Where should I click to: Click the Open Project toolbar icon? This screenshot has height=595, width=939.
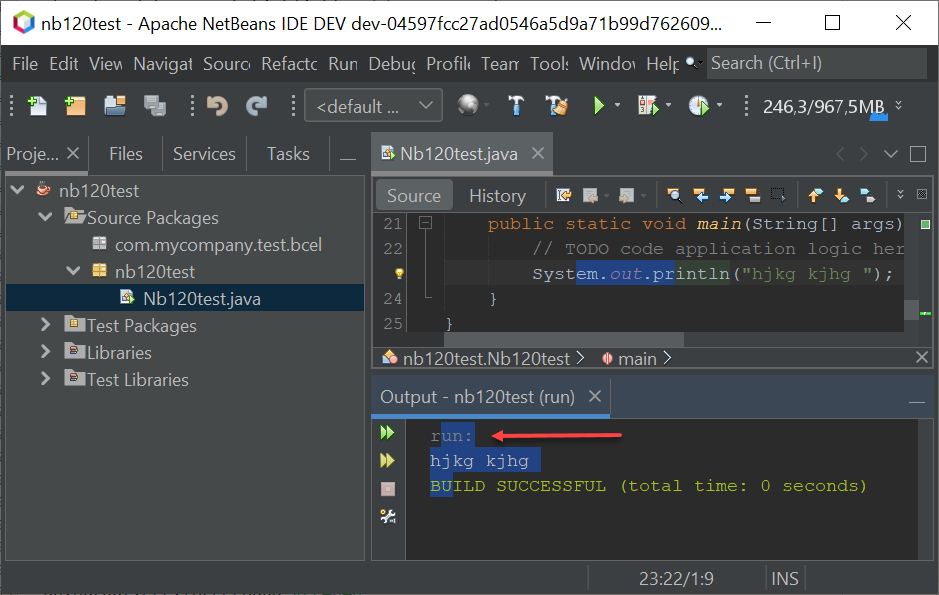(114, 106)
